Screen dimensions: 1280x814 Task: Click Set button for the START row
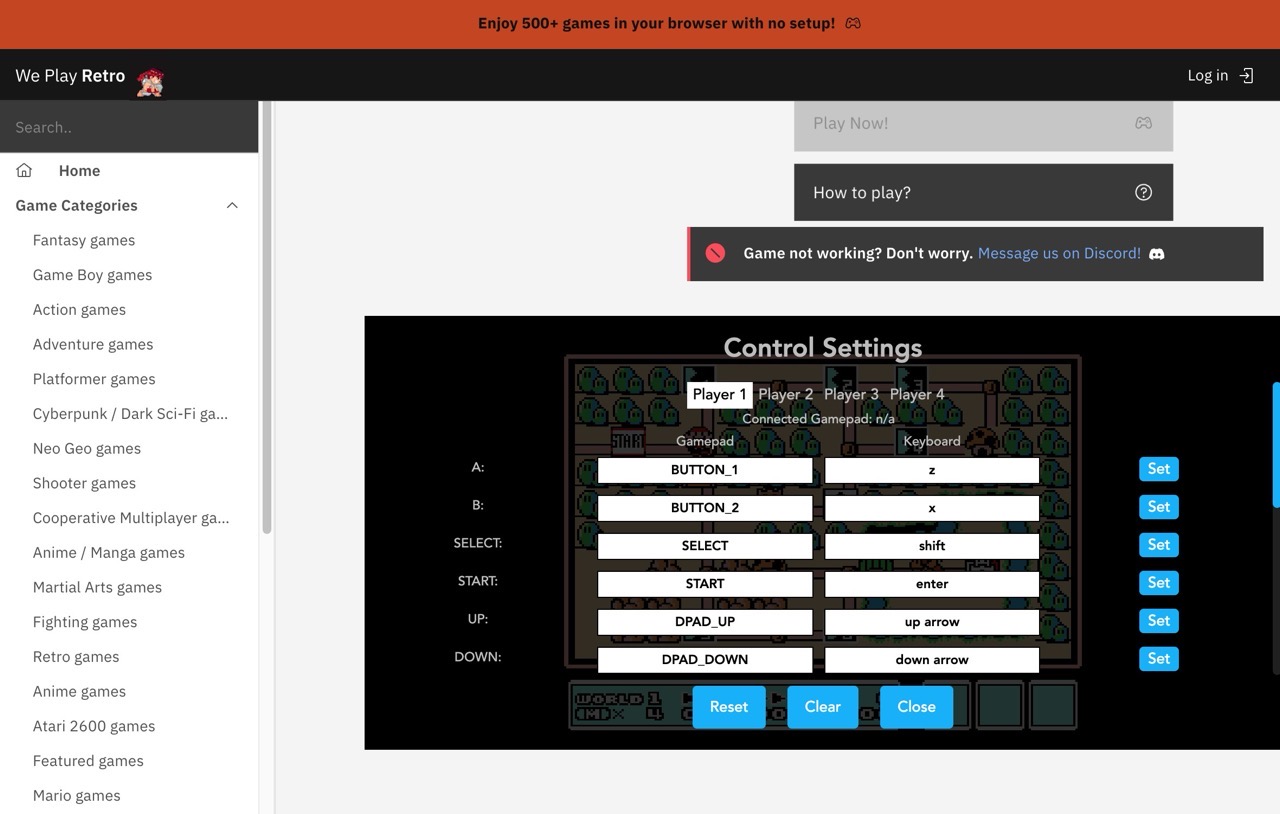(x=1159, y=583)
